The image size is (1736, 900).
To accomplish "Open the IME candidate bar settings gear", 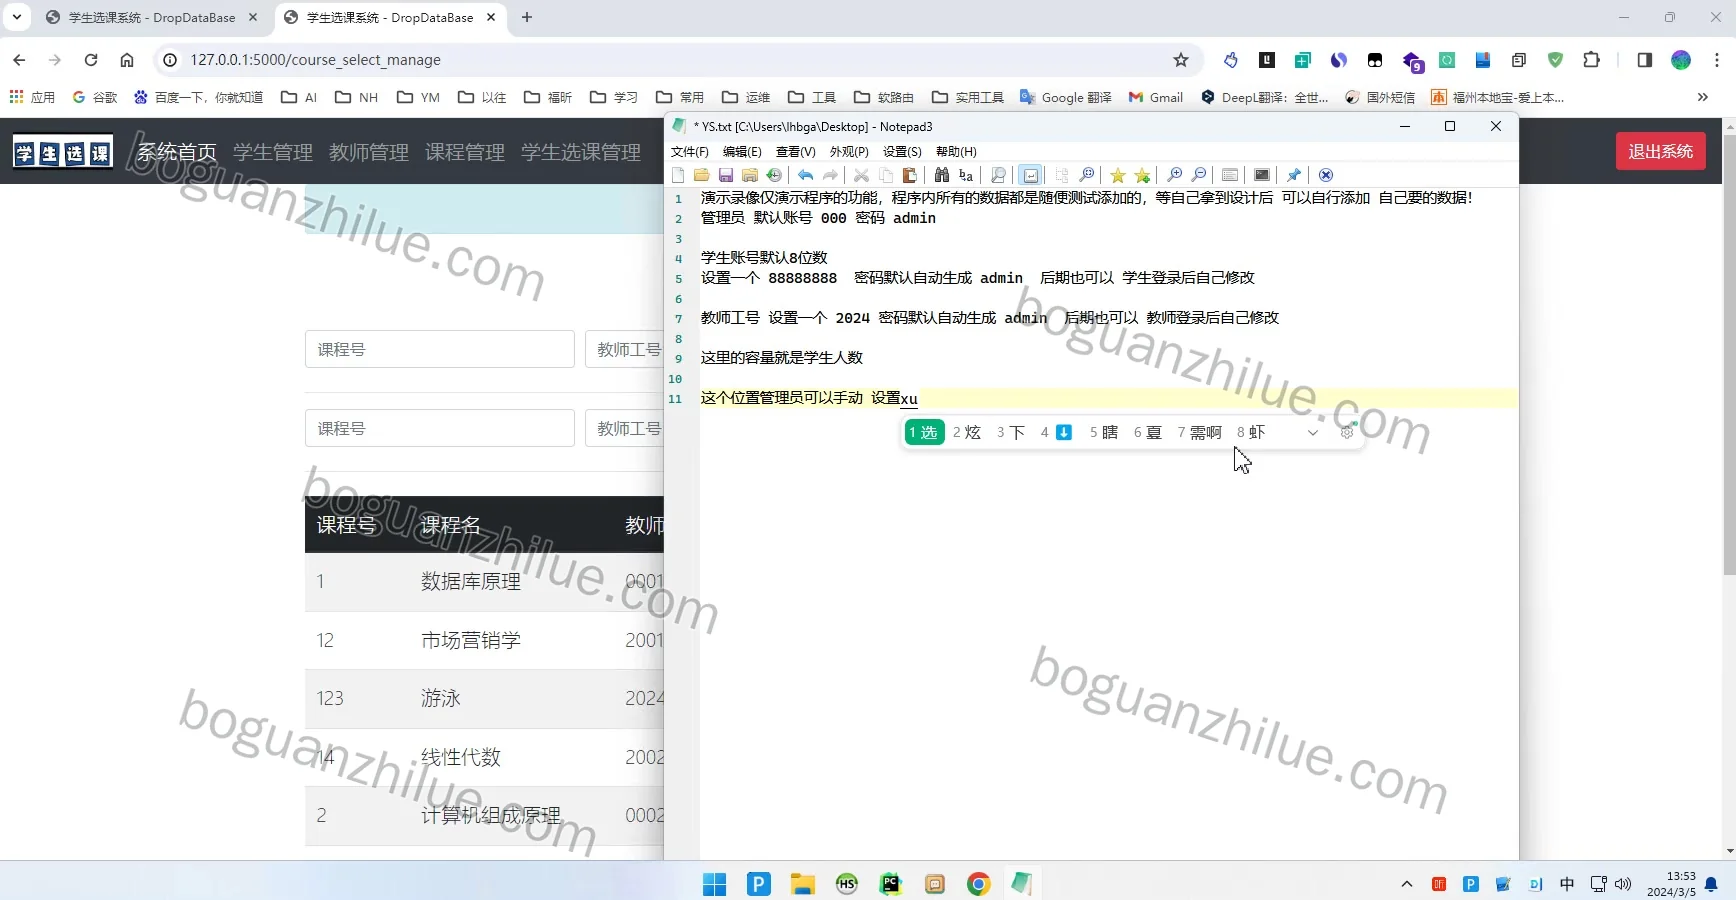I will [1347, 432].
